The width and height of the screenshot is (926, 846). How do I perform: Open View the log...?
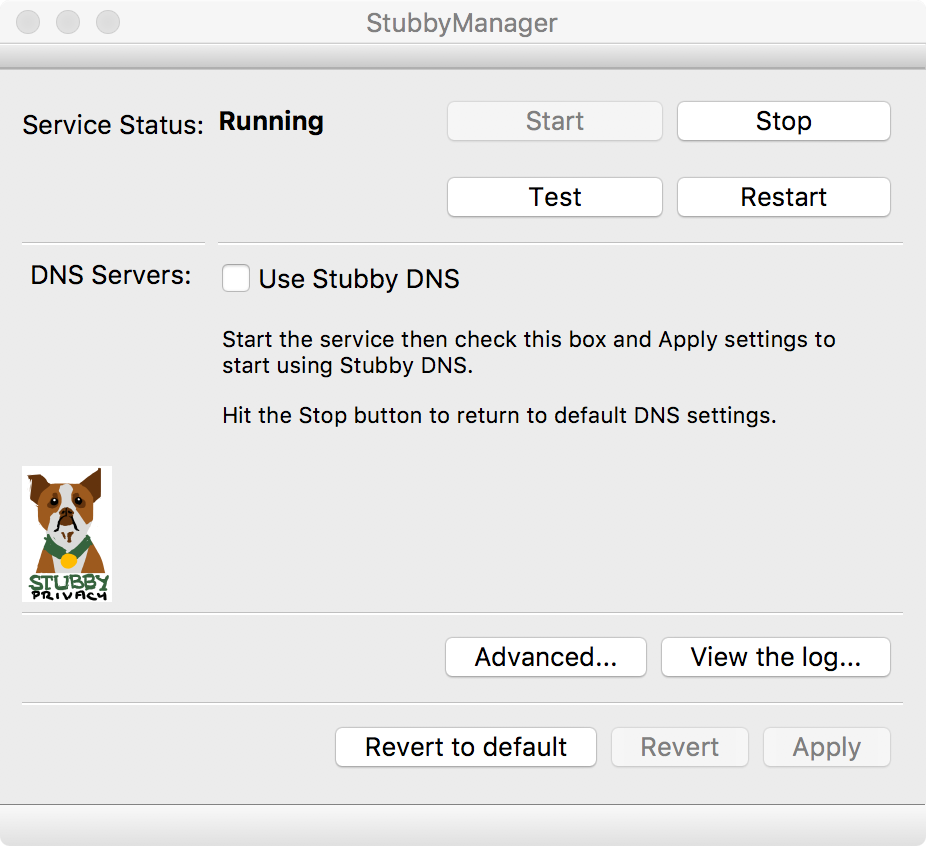(x=775, y=657)
